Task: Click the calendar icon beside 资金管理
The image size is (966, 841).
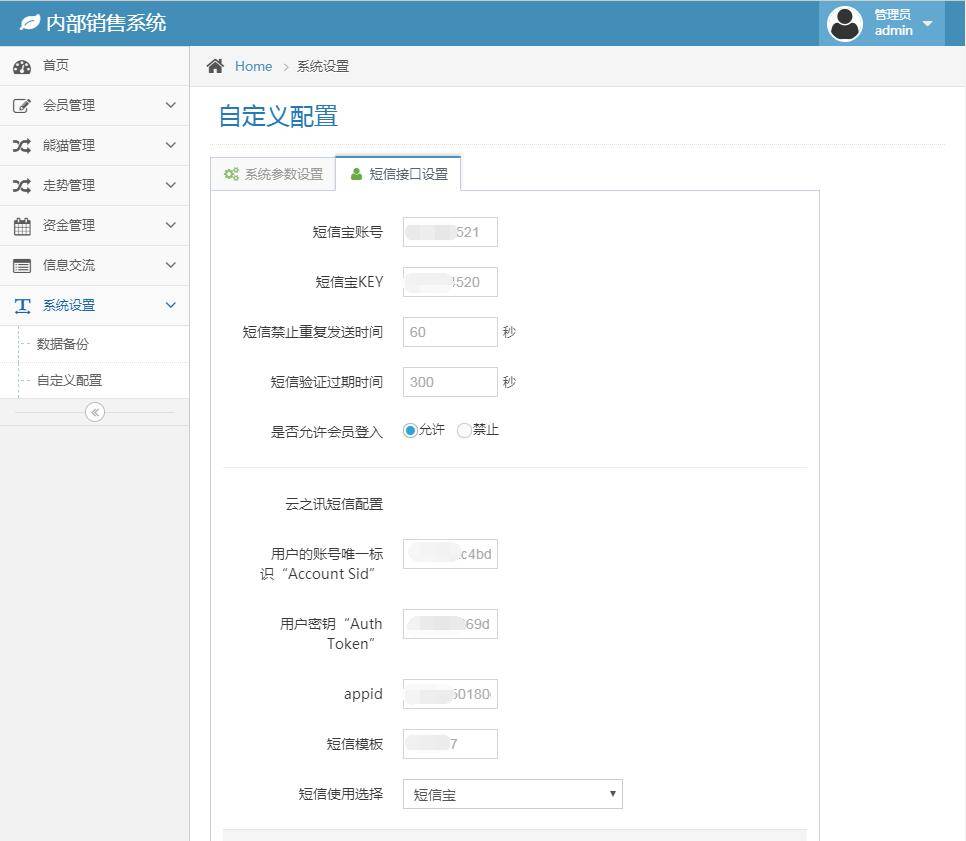Action: click(21, 226)
